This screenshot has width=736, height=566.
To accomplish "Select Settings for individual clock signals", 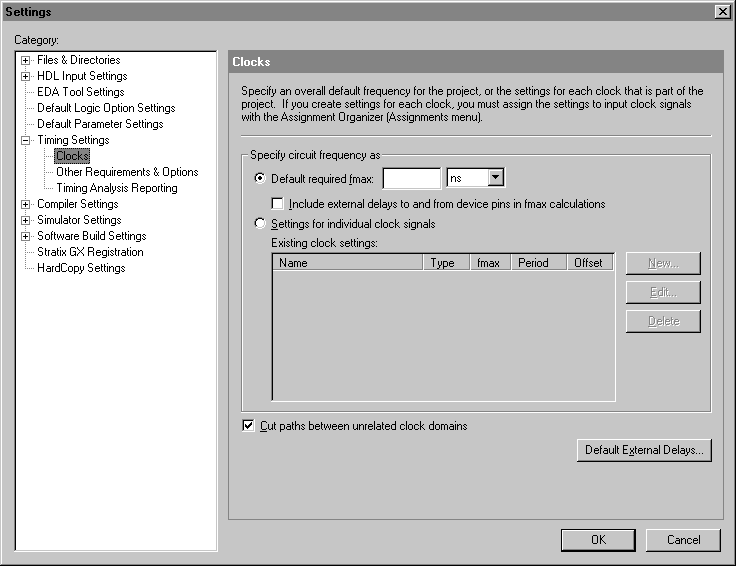I will 261,224.
